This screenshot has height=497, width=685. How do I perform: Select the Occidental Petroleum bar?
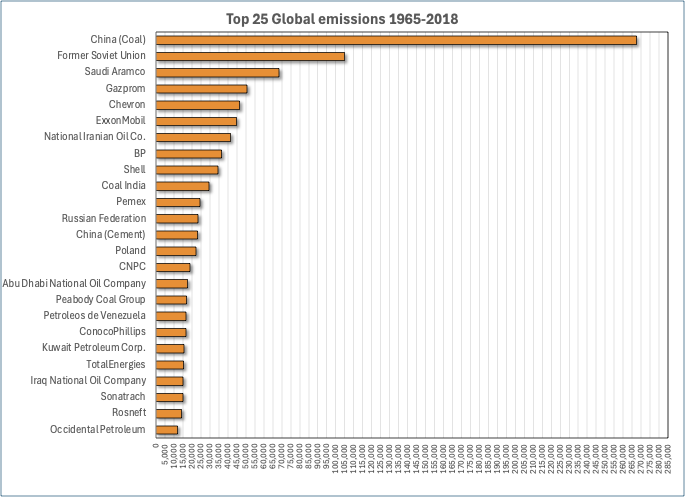[166, 430]
